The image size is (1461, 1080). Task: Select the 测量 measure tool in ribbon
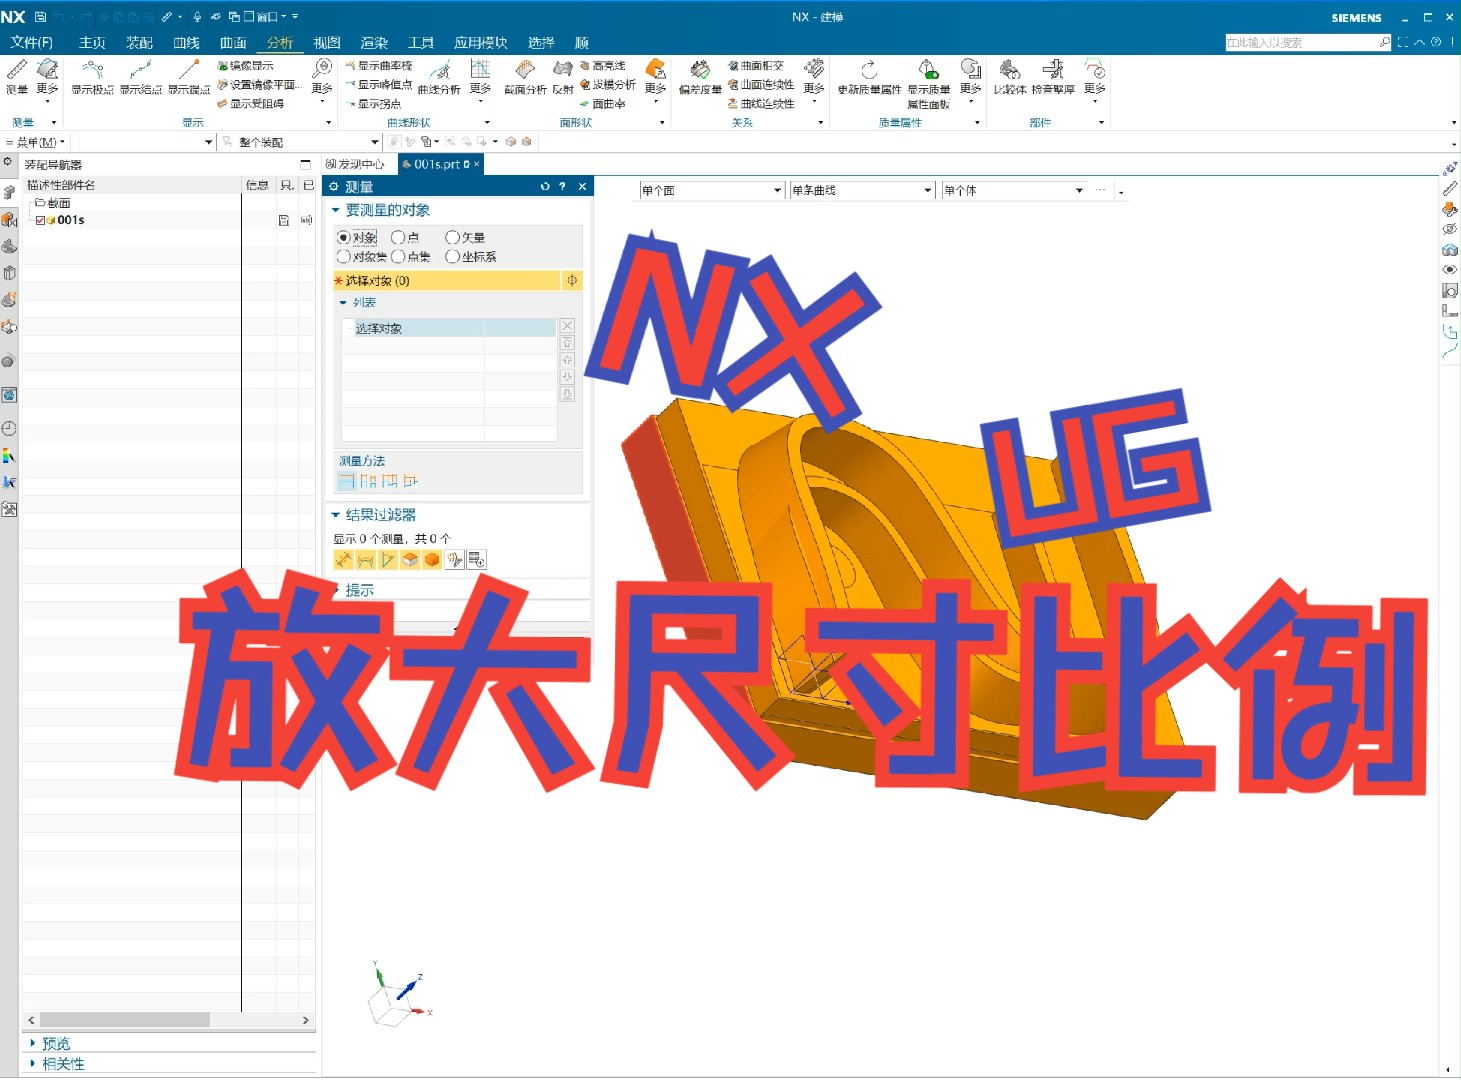click(x=17, y=76)
